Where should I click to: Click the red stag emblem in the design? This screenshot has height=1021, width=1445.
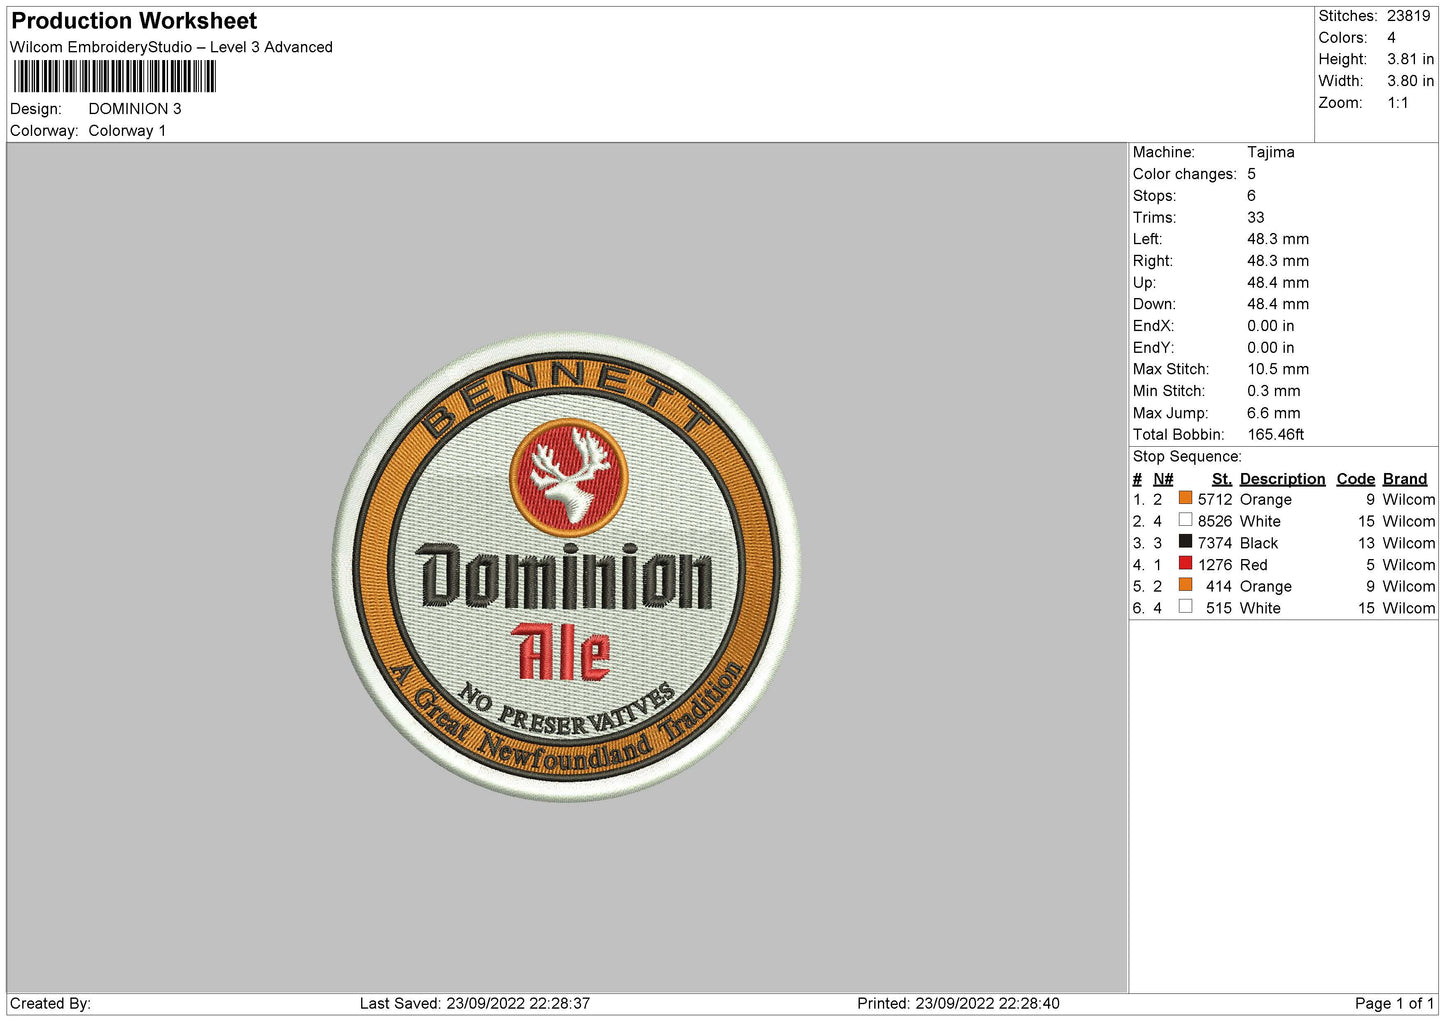pos(569,477)
